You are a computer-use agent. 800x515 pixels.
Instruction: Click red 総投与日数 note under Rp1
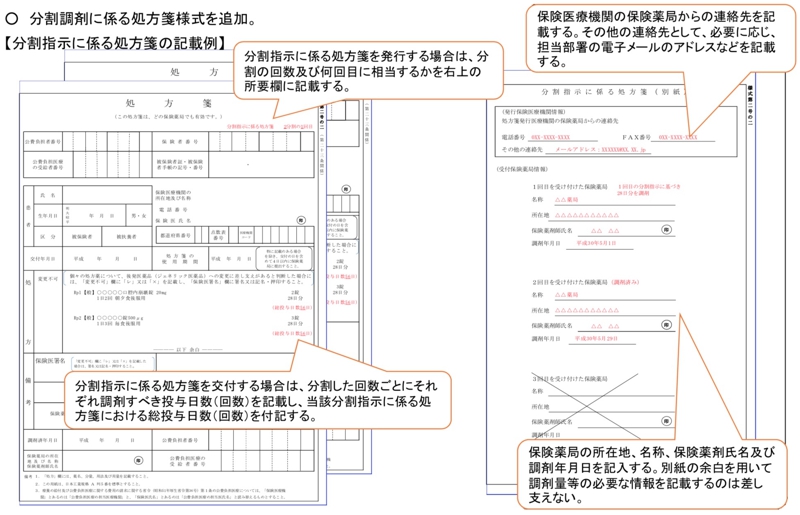[292, 308]
